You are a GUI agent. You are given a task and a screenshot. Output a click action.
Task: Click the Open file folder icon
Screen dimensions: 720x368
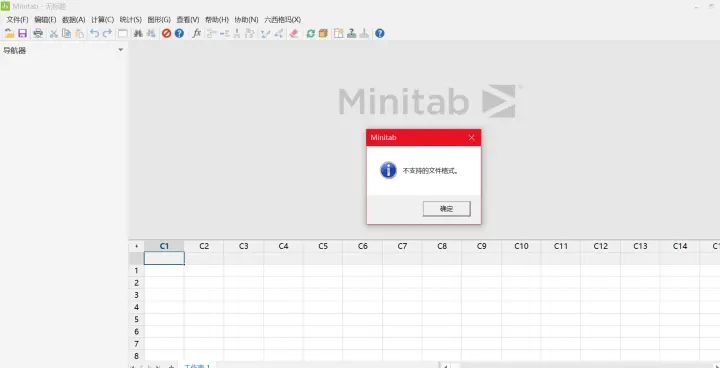click(x=9, y=34)
